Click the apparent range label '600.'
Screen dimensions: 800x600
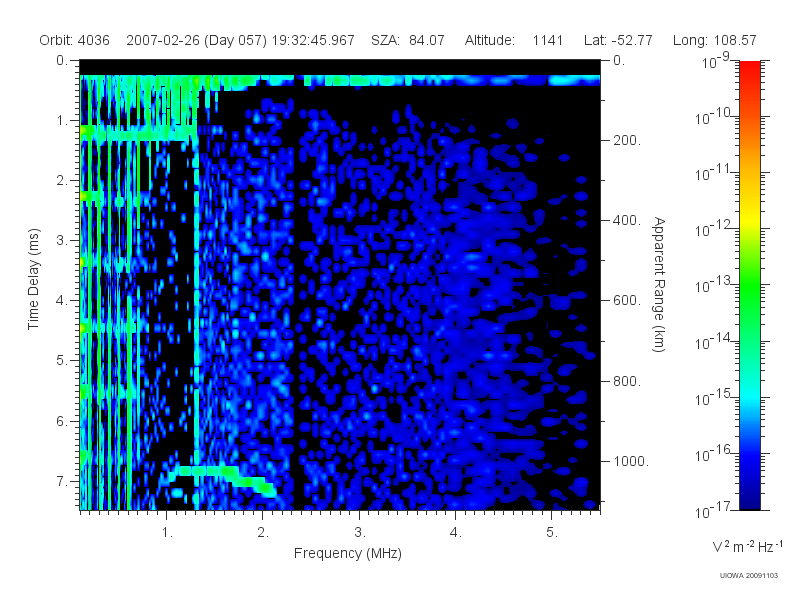pos(627,301)
